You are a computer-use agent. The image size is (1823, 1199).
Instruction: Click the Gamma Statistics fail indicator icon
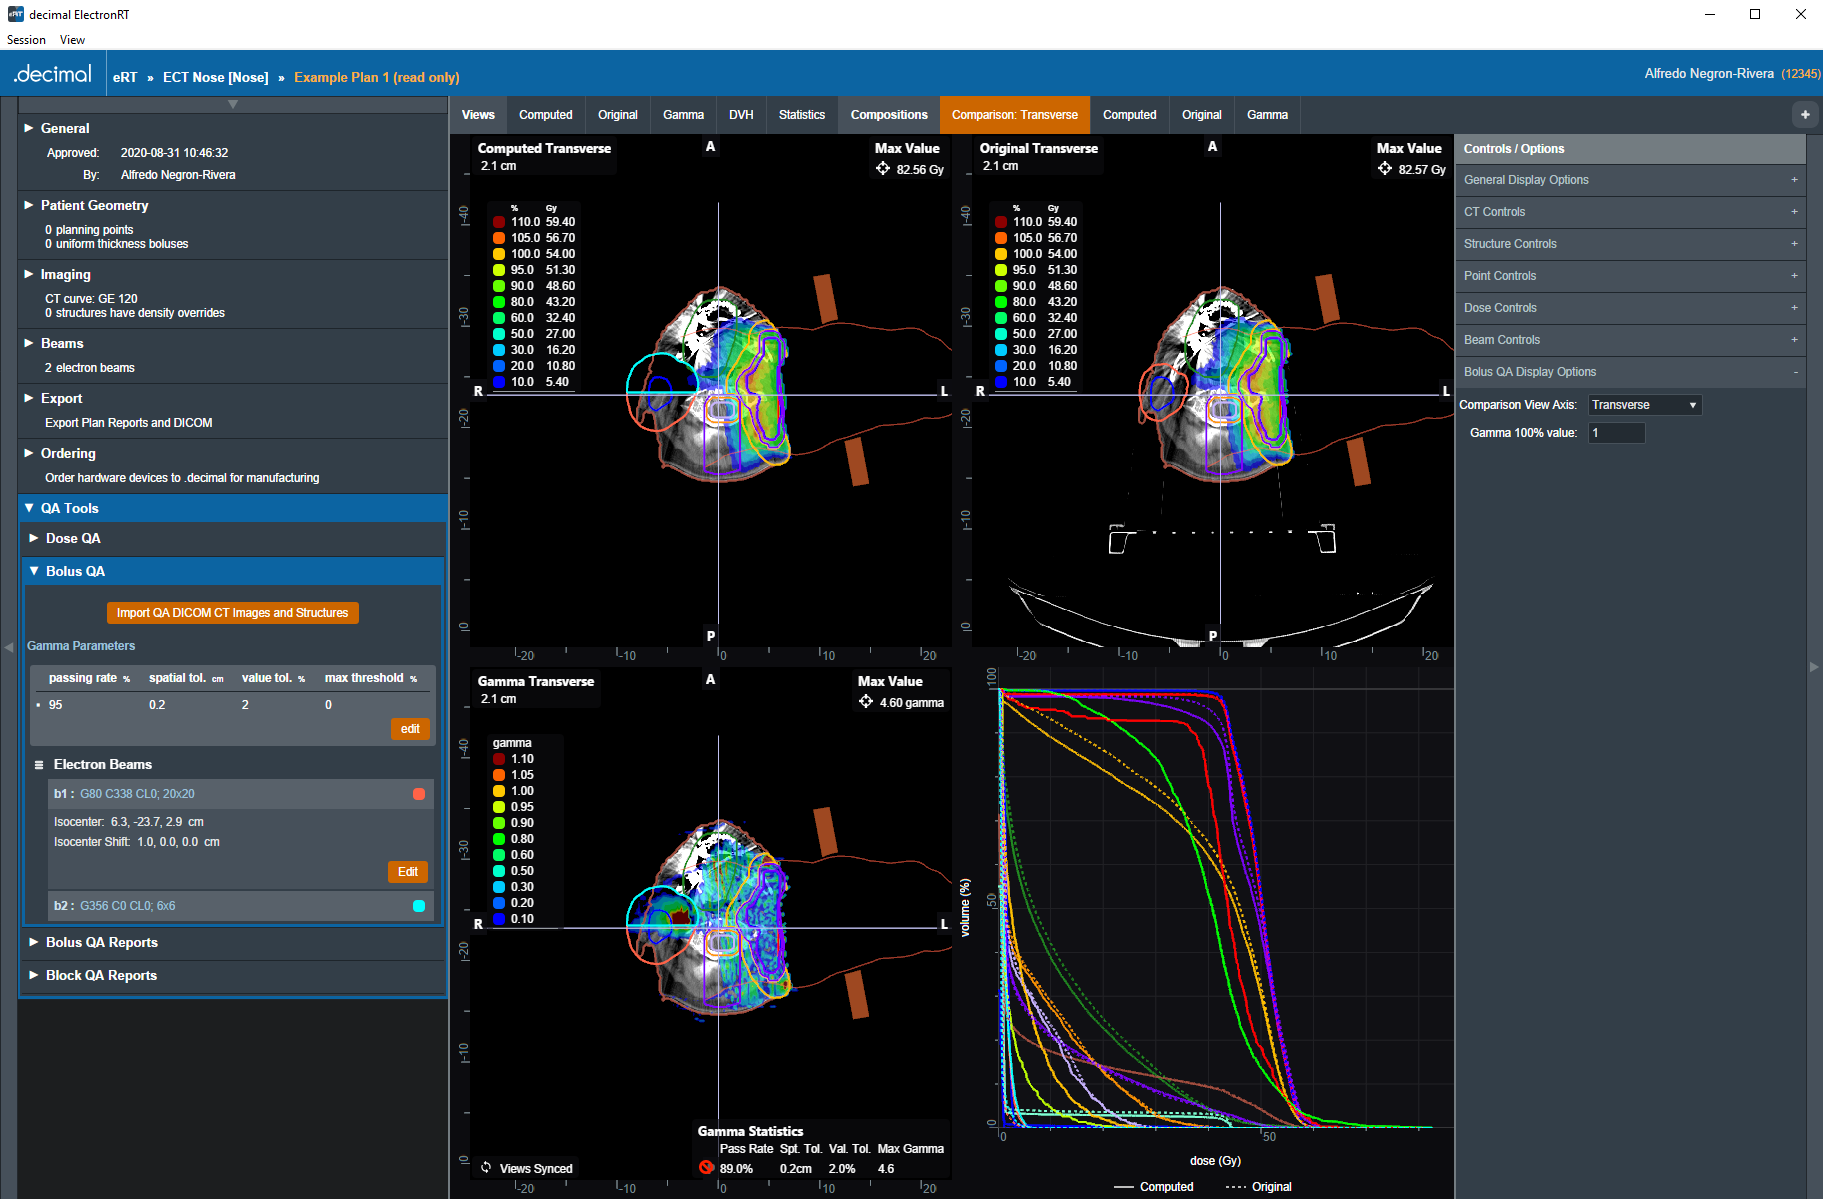click(706, 1167)
